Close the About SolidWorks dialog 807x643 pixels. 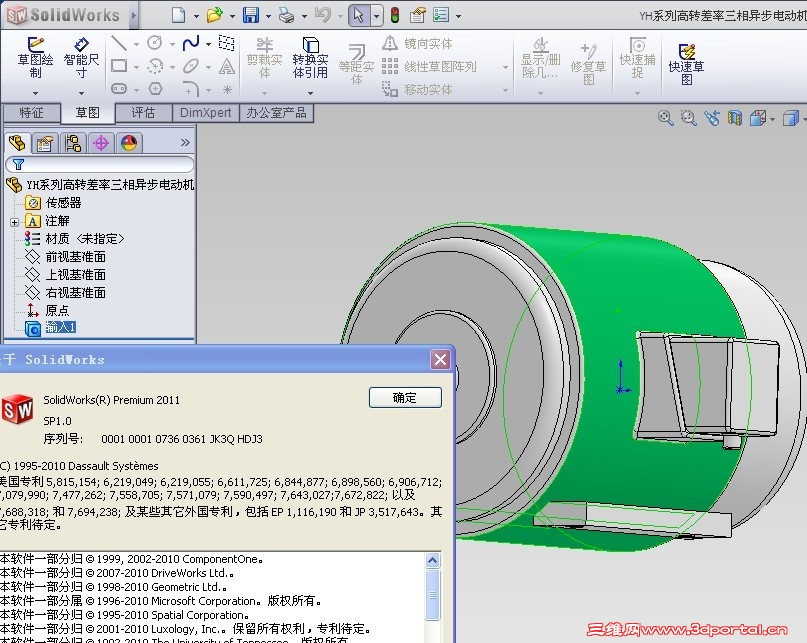(441, 359)
